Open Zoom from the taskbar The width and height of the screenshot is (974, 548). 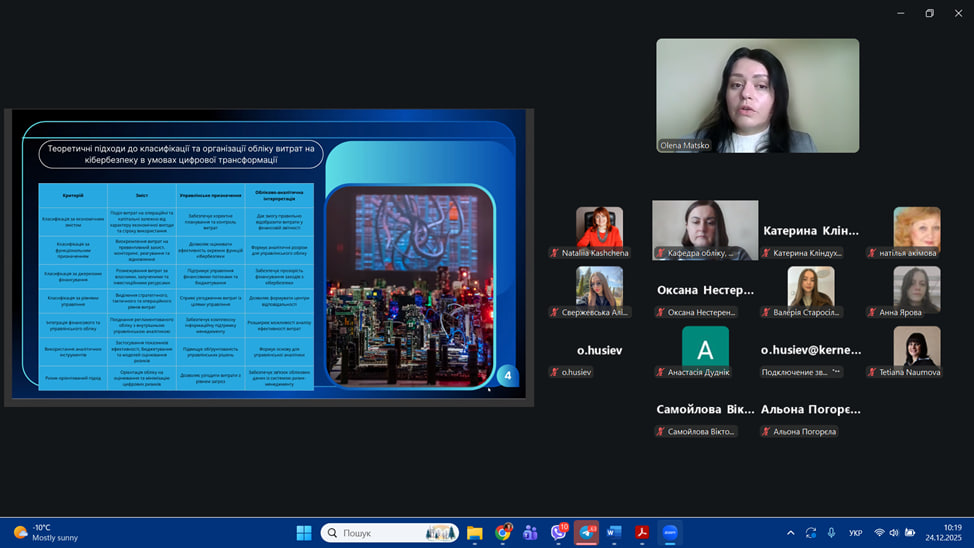670,533
